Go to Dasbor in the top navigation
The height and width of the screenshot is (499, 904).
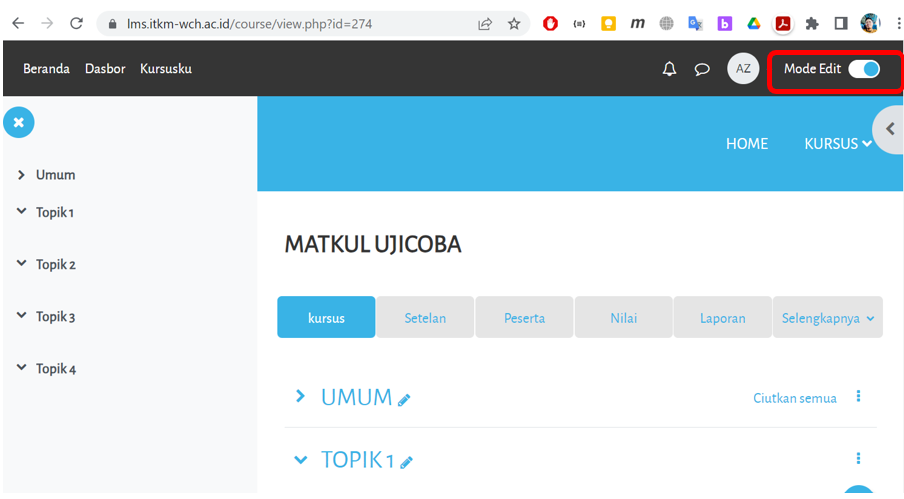105,69
